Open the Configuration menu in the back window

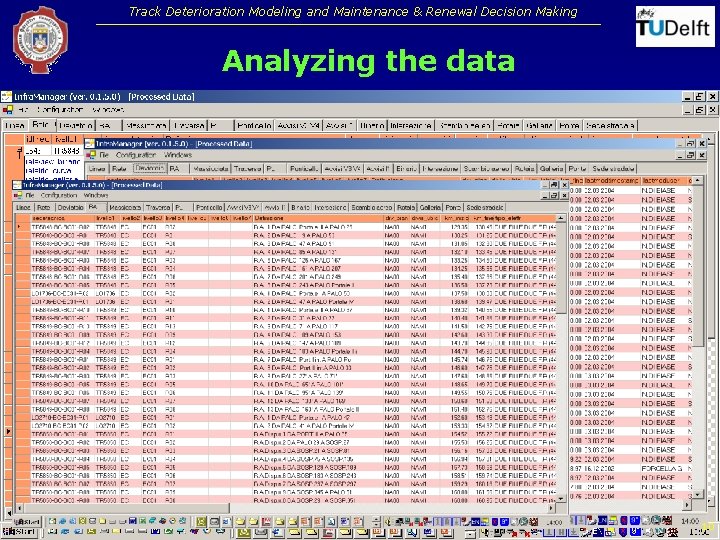point(60,110)
